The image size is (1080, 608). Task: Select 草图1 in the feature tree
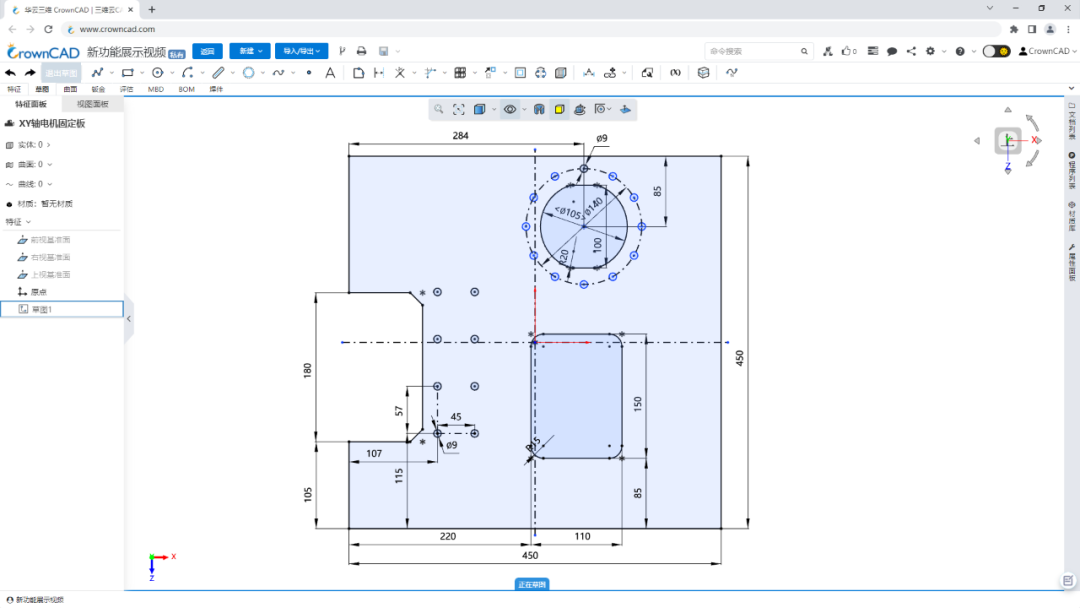[x=62, y=309]
